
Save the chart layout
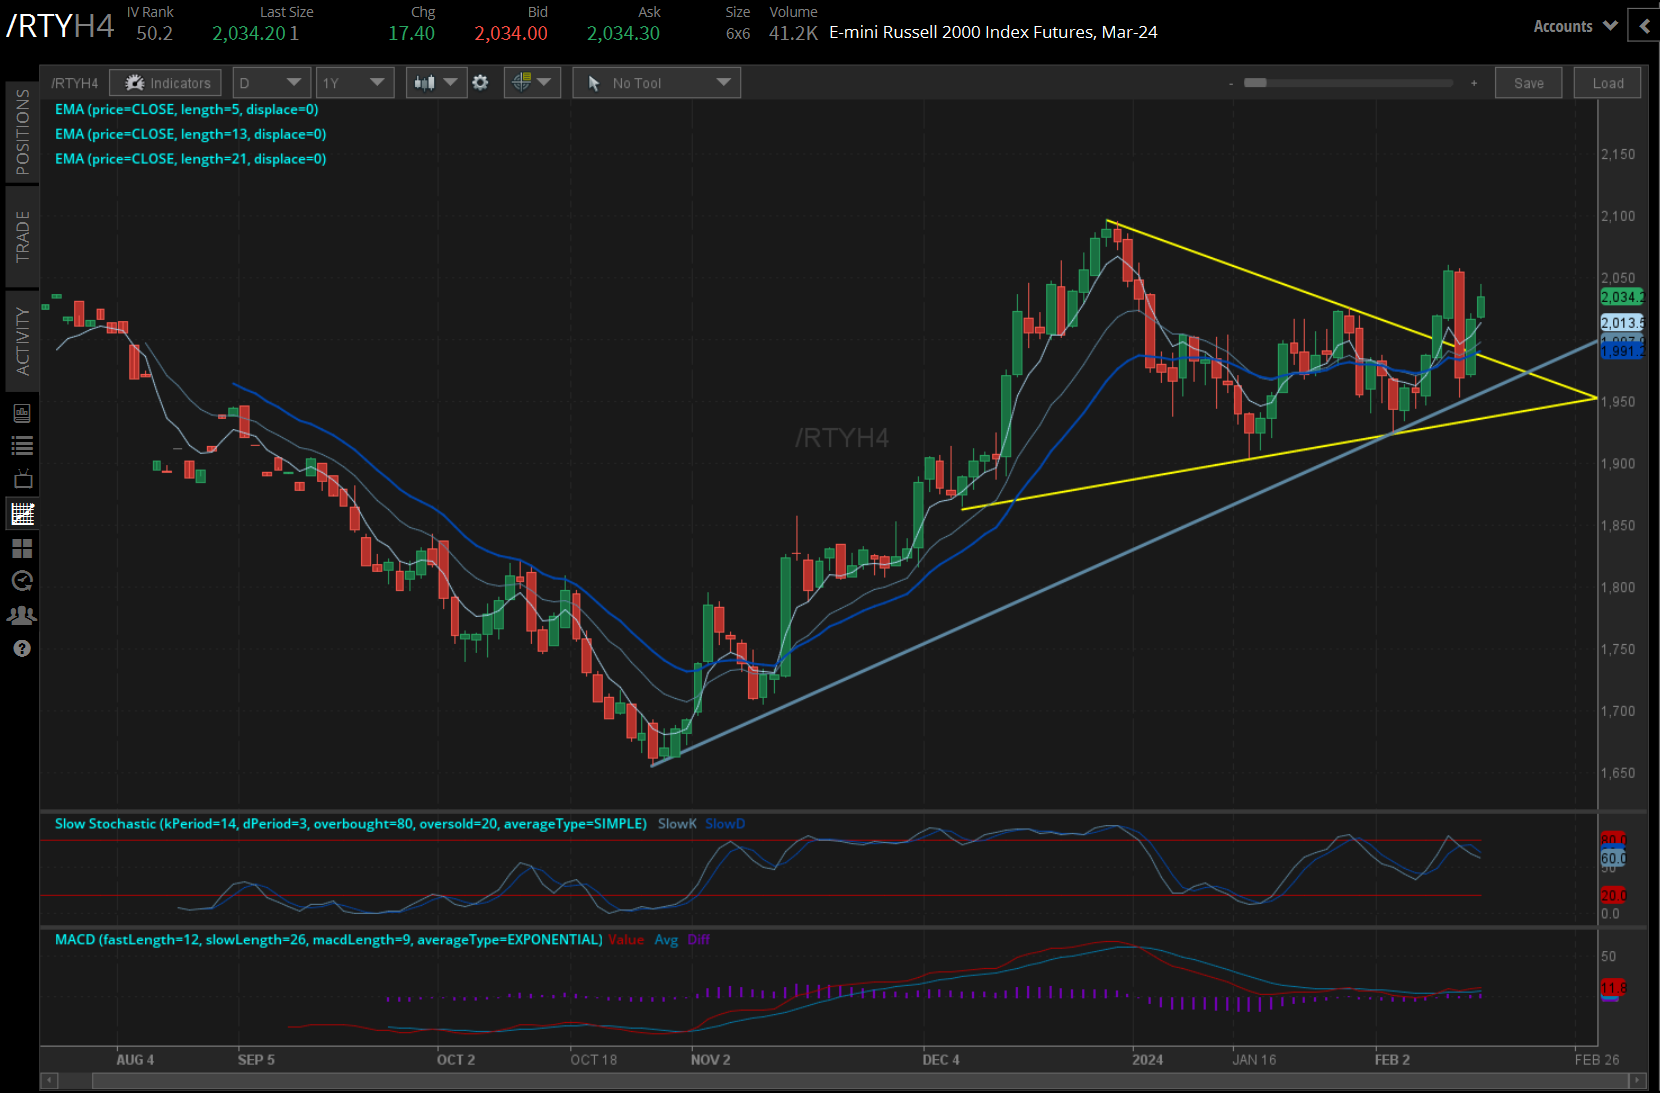[x=1528, y=83]
